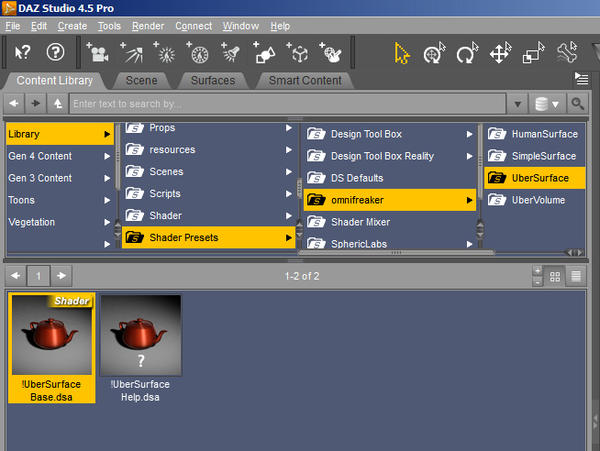Image resolution: width=600 pixels, height=451 pixels.
Task: Open the search history dropdown arrow
Action: [x=517, y=104]
